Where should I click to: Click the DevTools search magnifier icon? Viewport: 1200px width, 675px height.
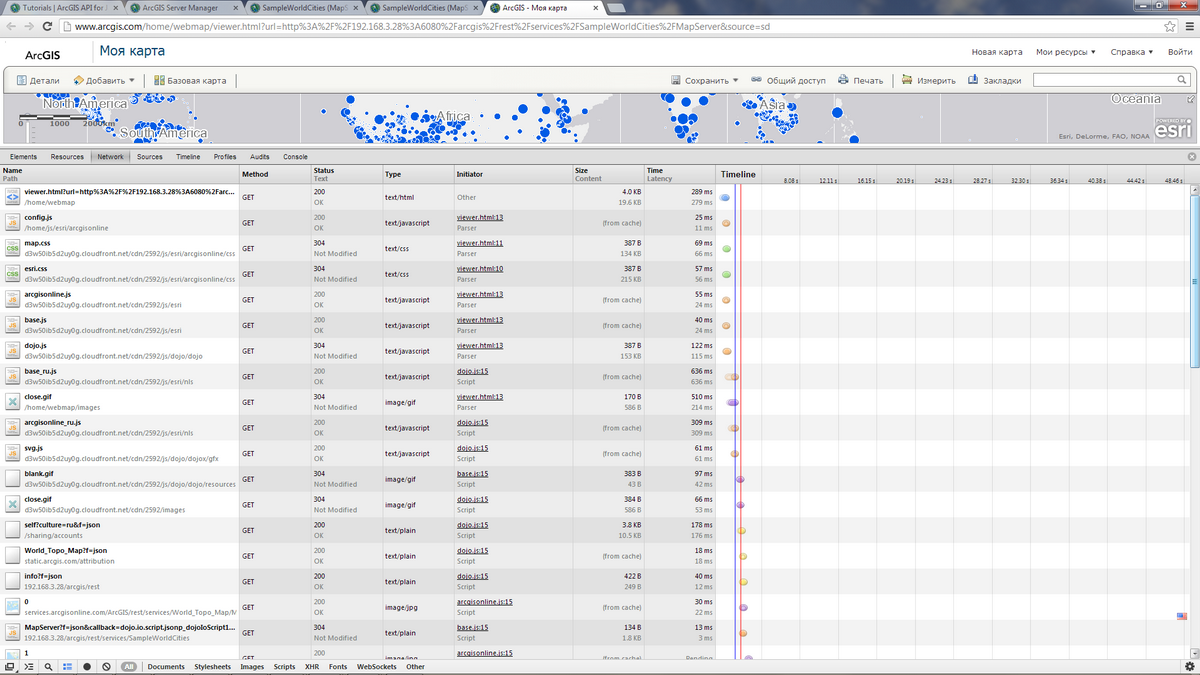(x=48, y=666)
